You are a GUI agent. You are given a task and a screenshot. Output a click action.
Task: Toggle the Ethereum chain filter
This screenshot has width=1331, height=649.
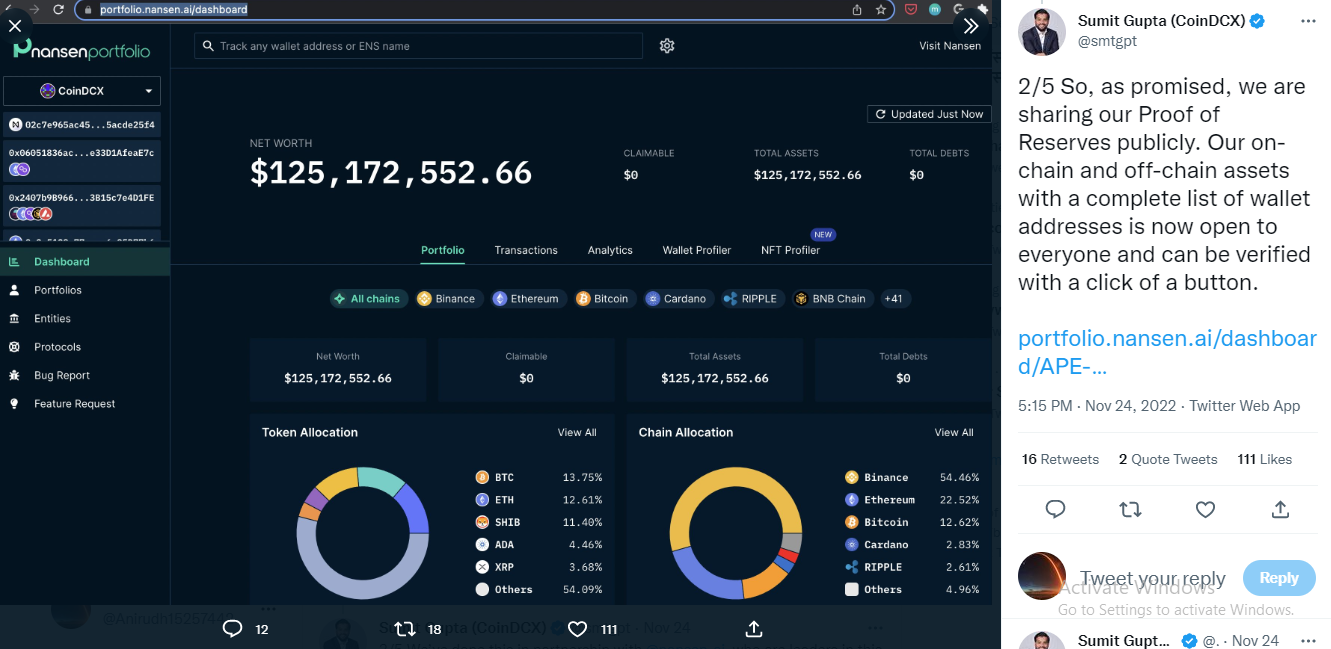tap(526, 299)
